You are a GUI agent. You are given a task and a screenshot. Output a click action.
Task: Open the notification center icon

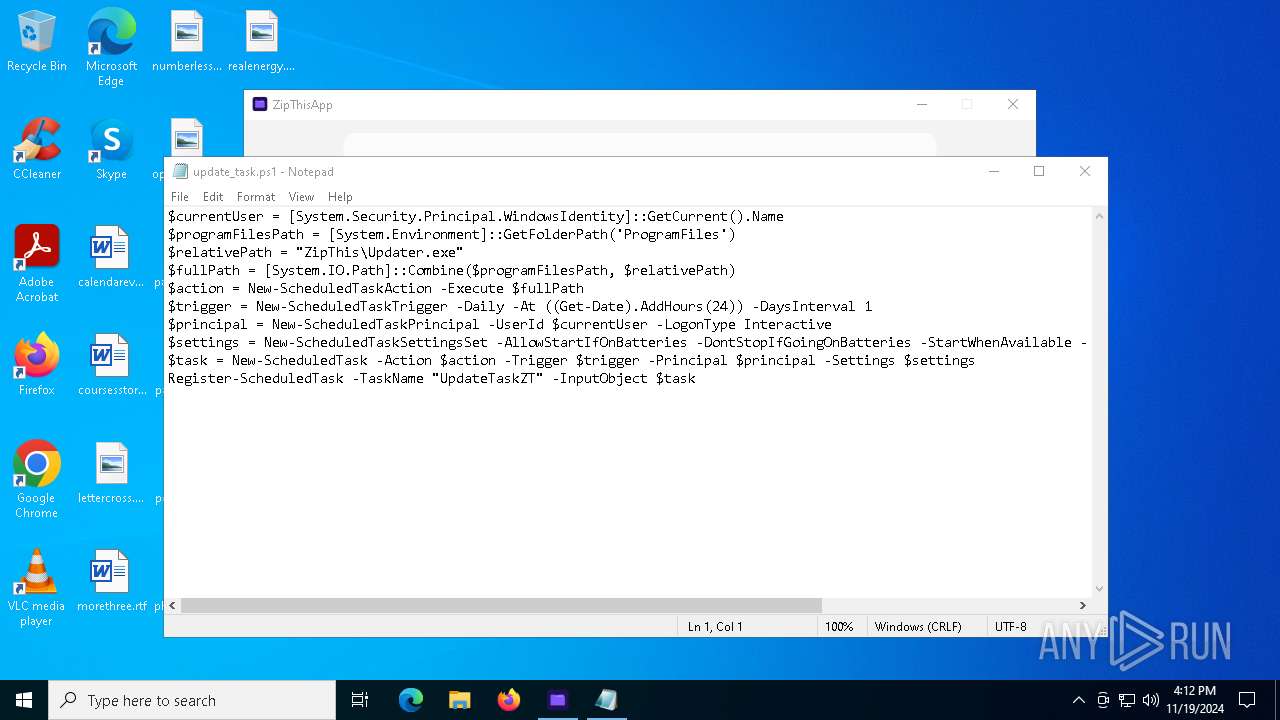point(1247,700)
